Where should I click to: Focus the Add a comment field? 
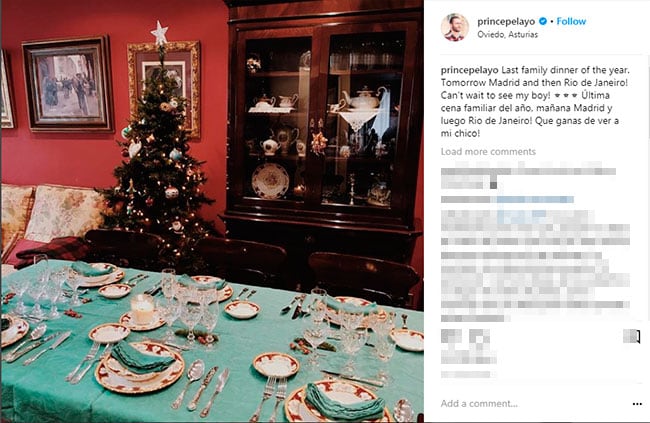tap(531, 404)
